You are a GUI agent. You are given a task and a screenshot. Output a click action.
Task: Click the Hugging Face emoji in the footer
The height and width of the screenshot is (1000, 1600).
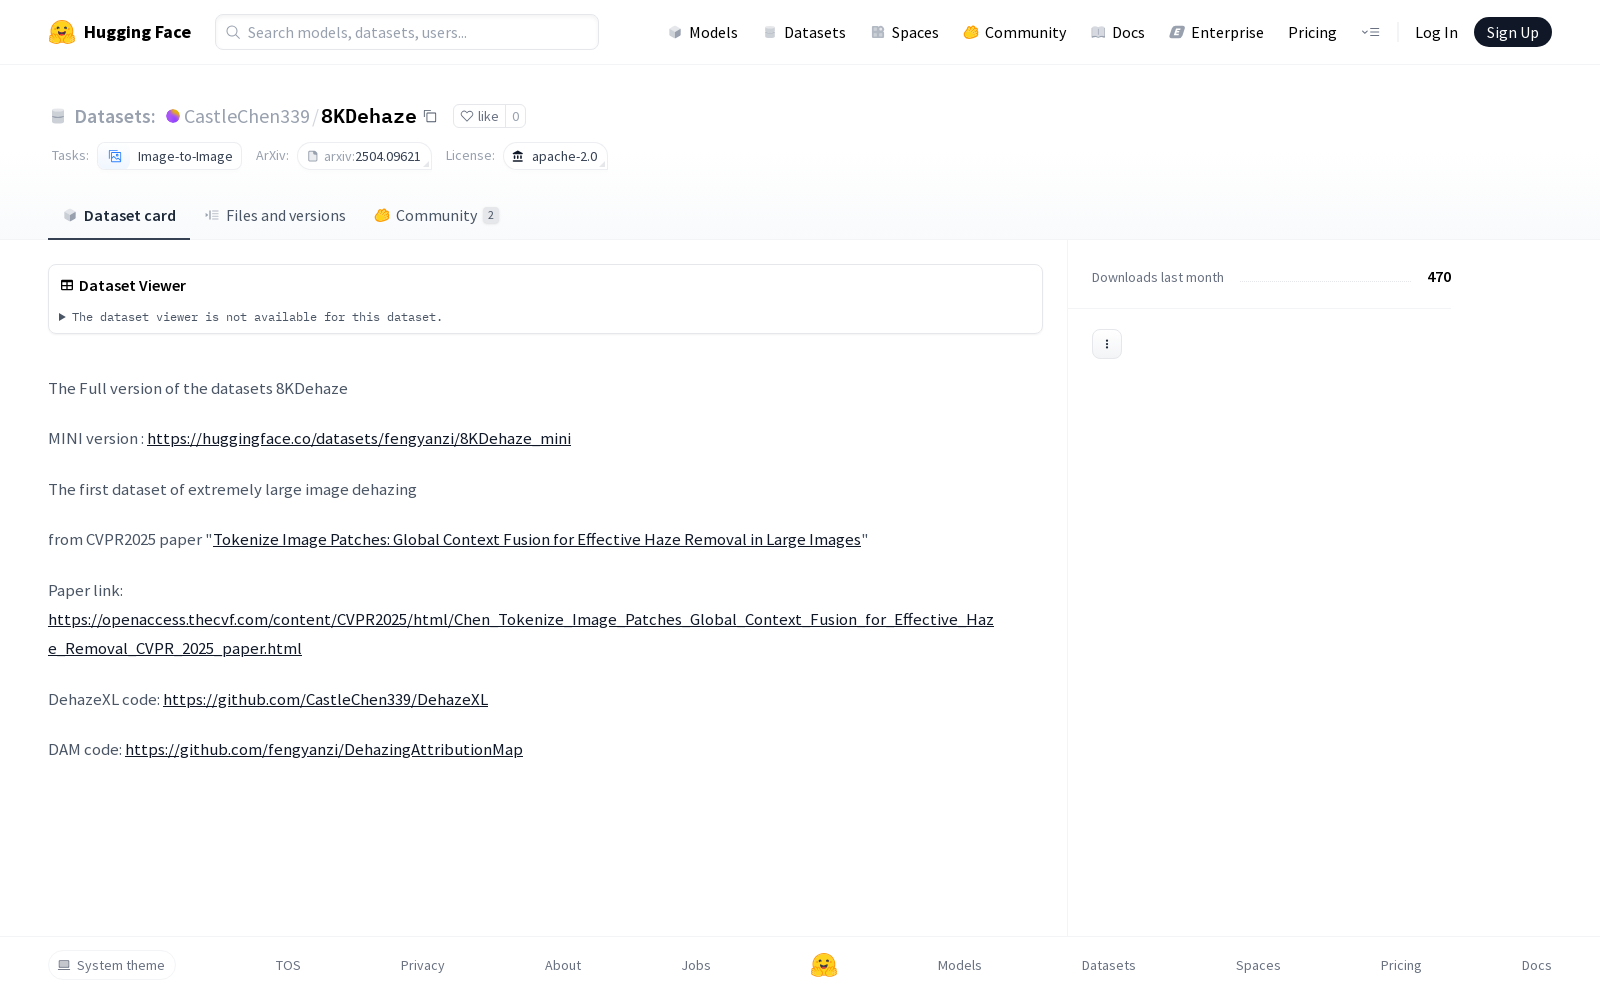click(824, 965)
